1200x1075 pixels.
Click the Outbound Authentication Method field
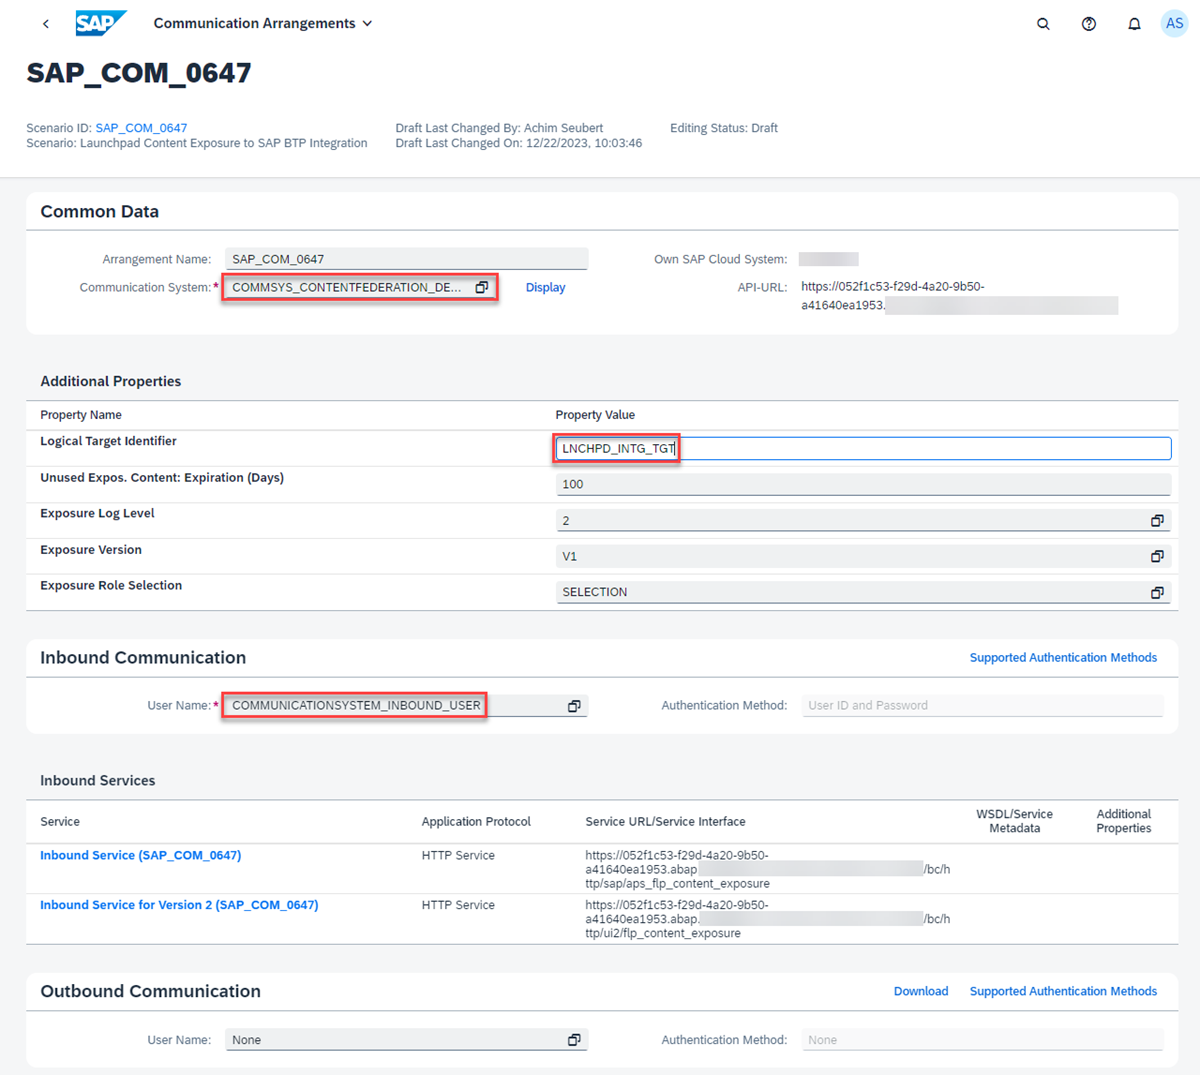(982, 1040)
